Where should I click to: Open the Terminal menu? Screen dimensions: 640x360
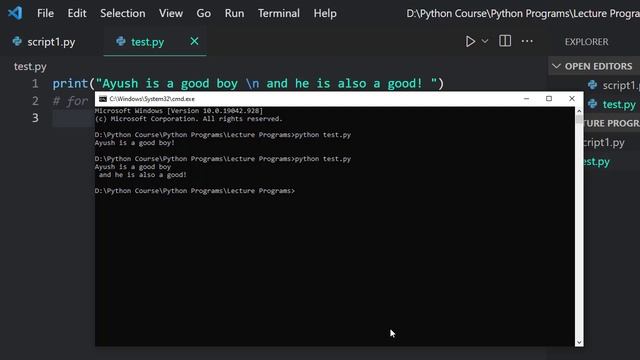tap(279, 13)
